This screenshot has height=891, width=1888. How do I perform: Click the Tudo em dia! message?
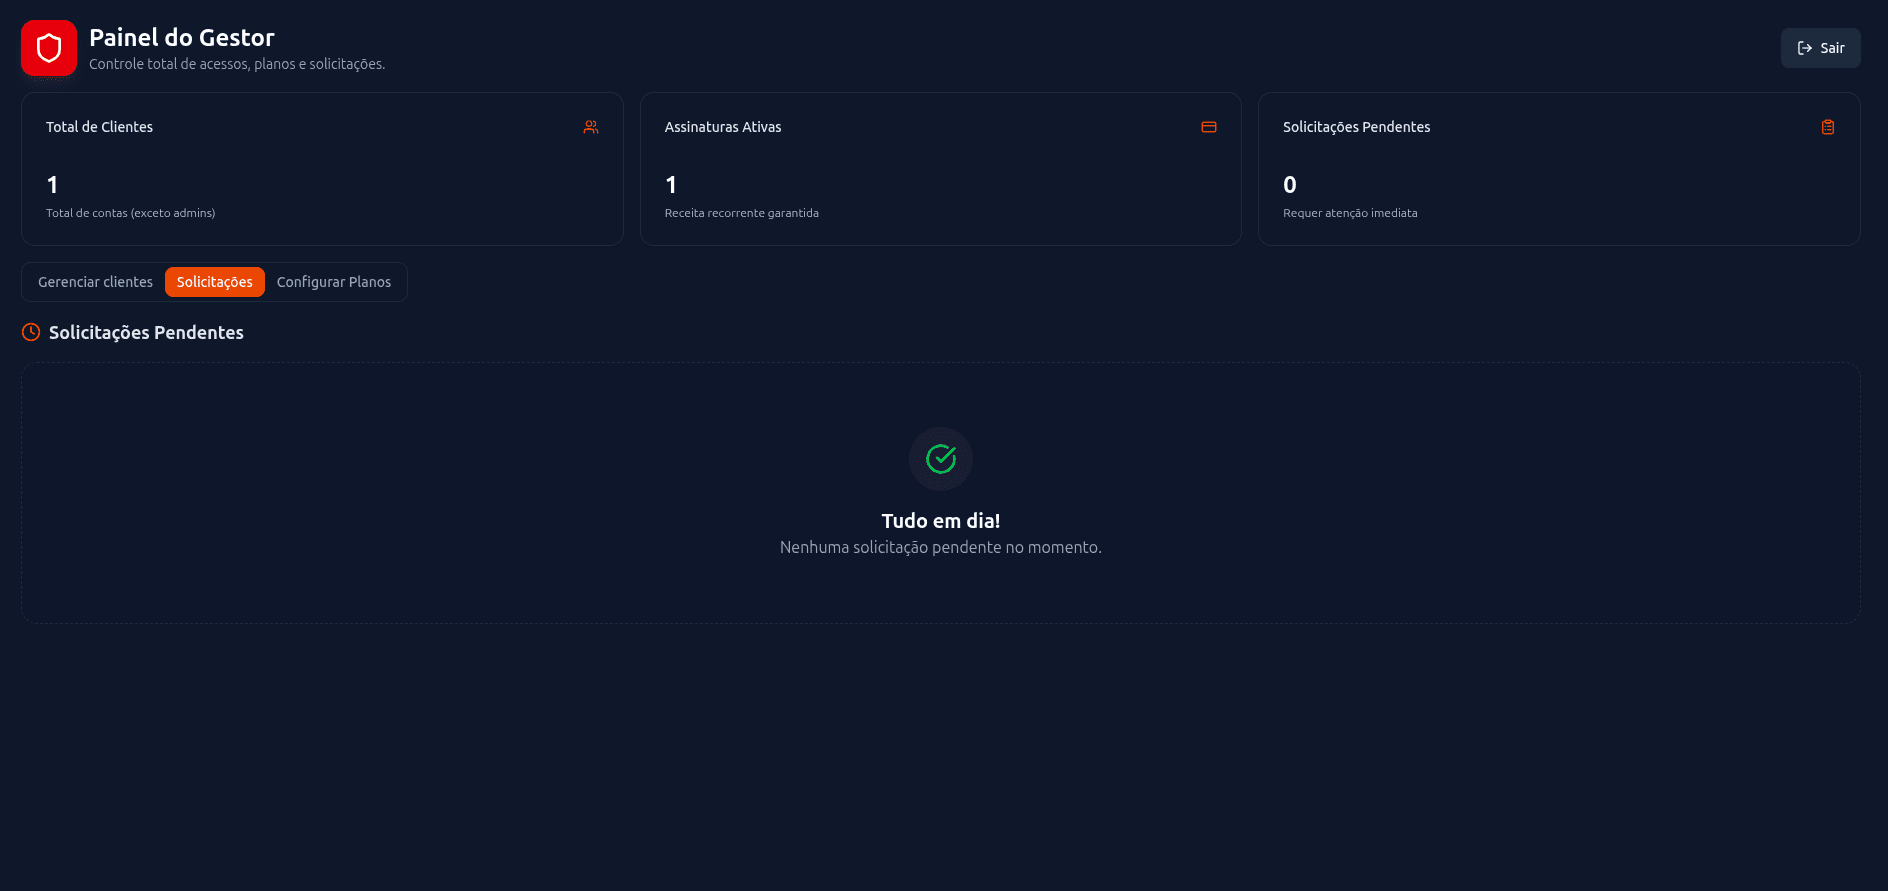pyautogui.click(x=940, y=521)
